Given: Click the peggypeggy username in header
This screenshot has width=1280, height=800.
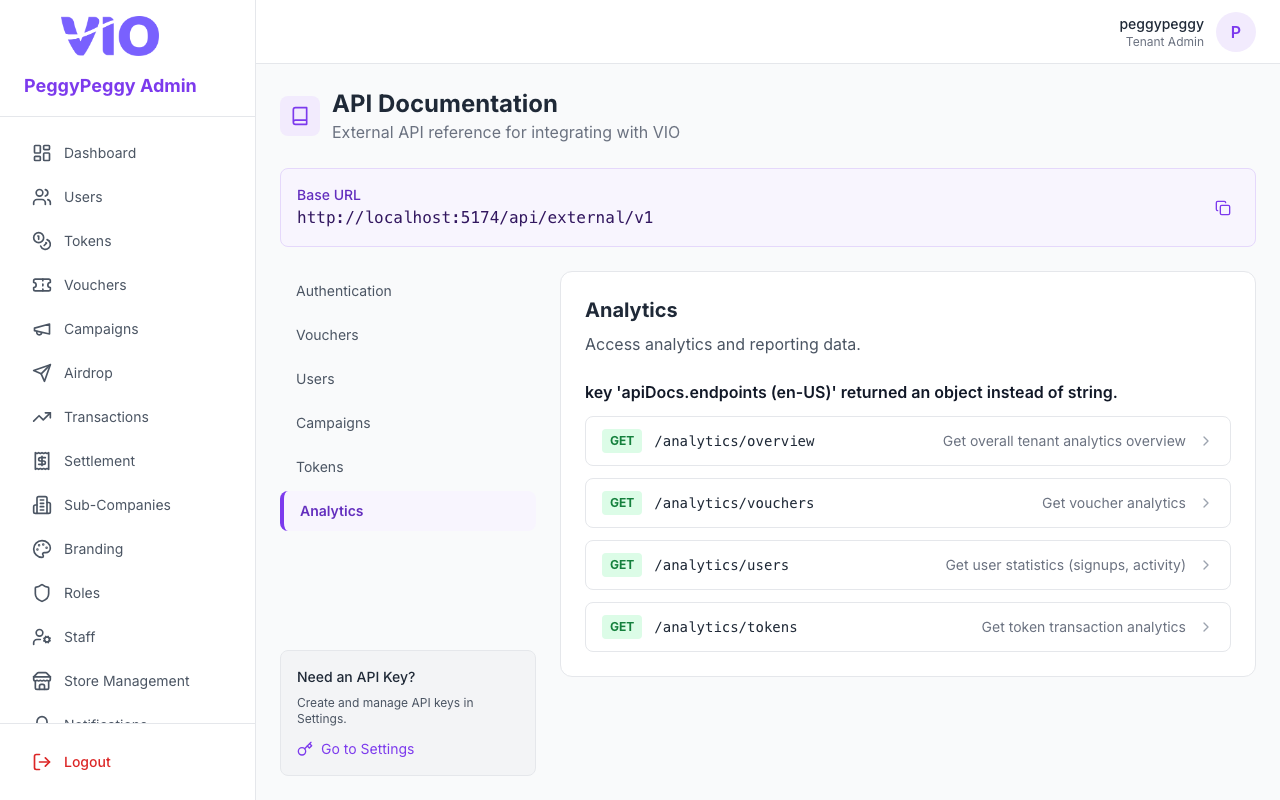Looking at the screenshot, I should 1161,23.
